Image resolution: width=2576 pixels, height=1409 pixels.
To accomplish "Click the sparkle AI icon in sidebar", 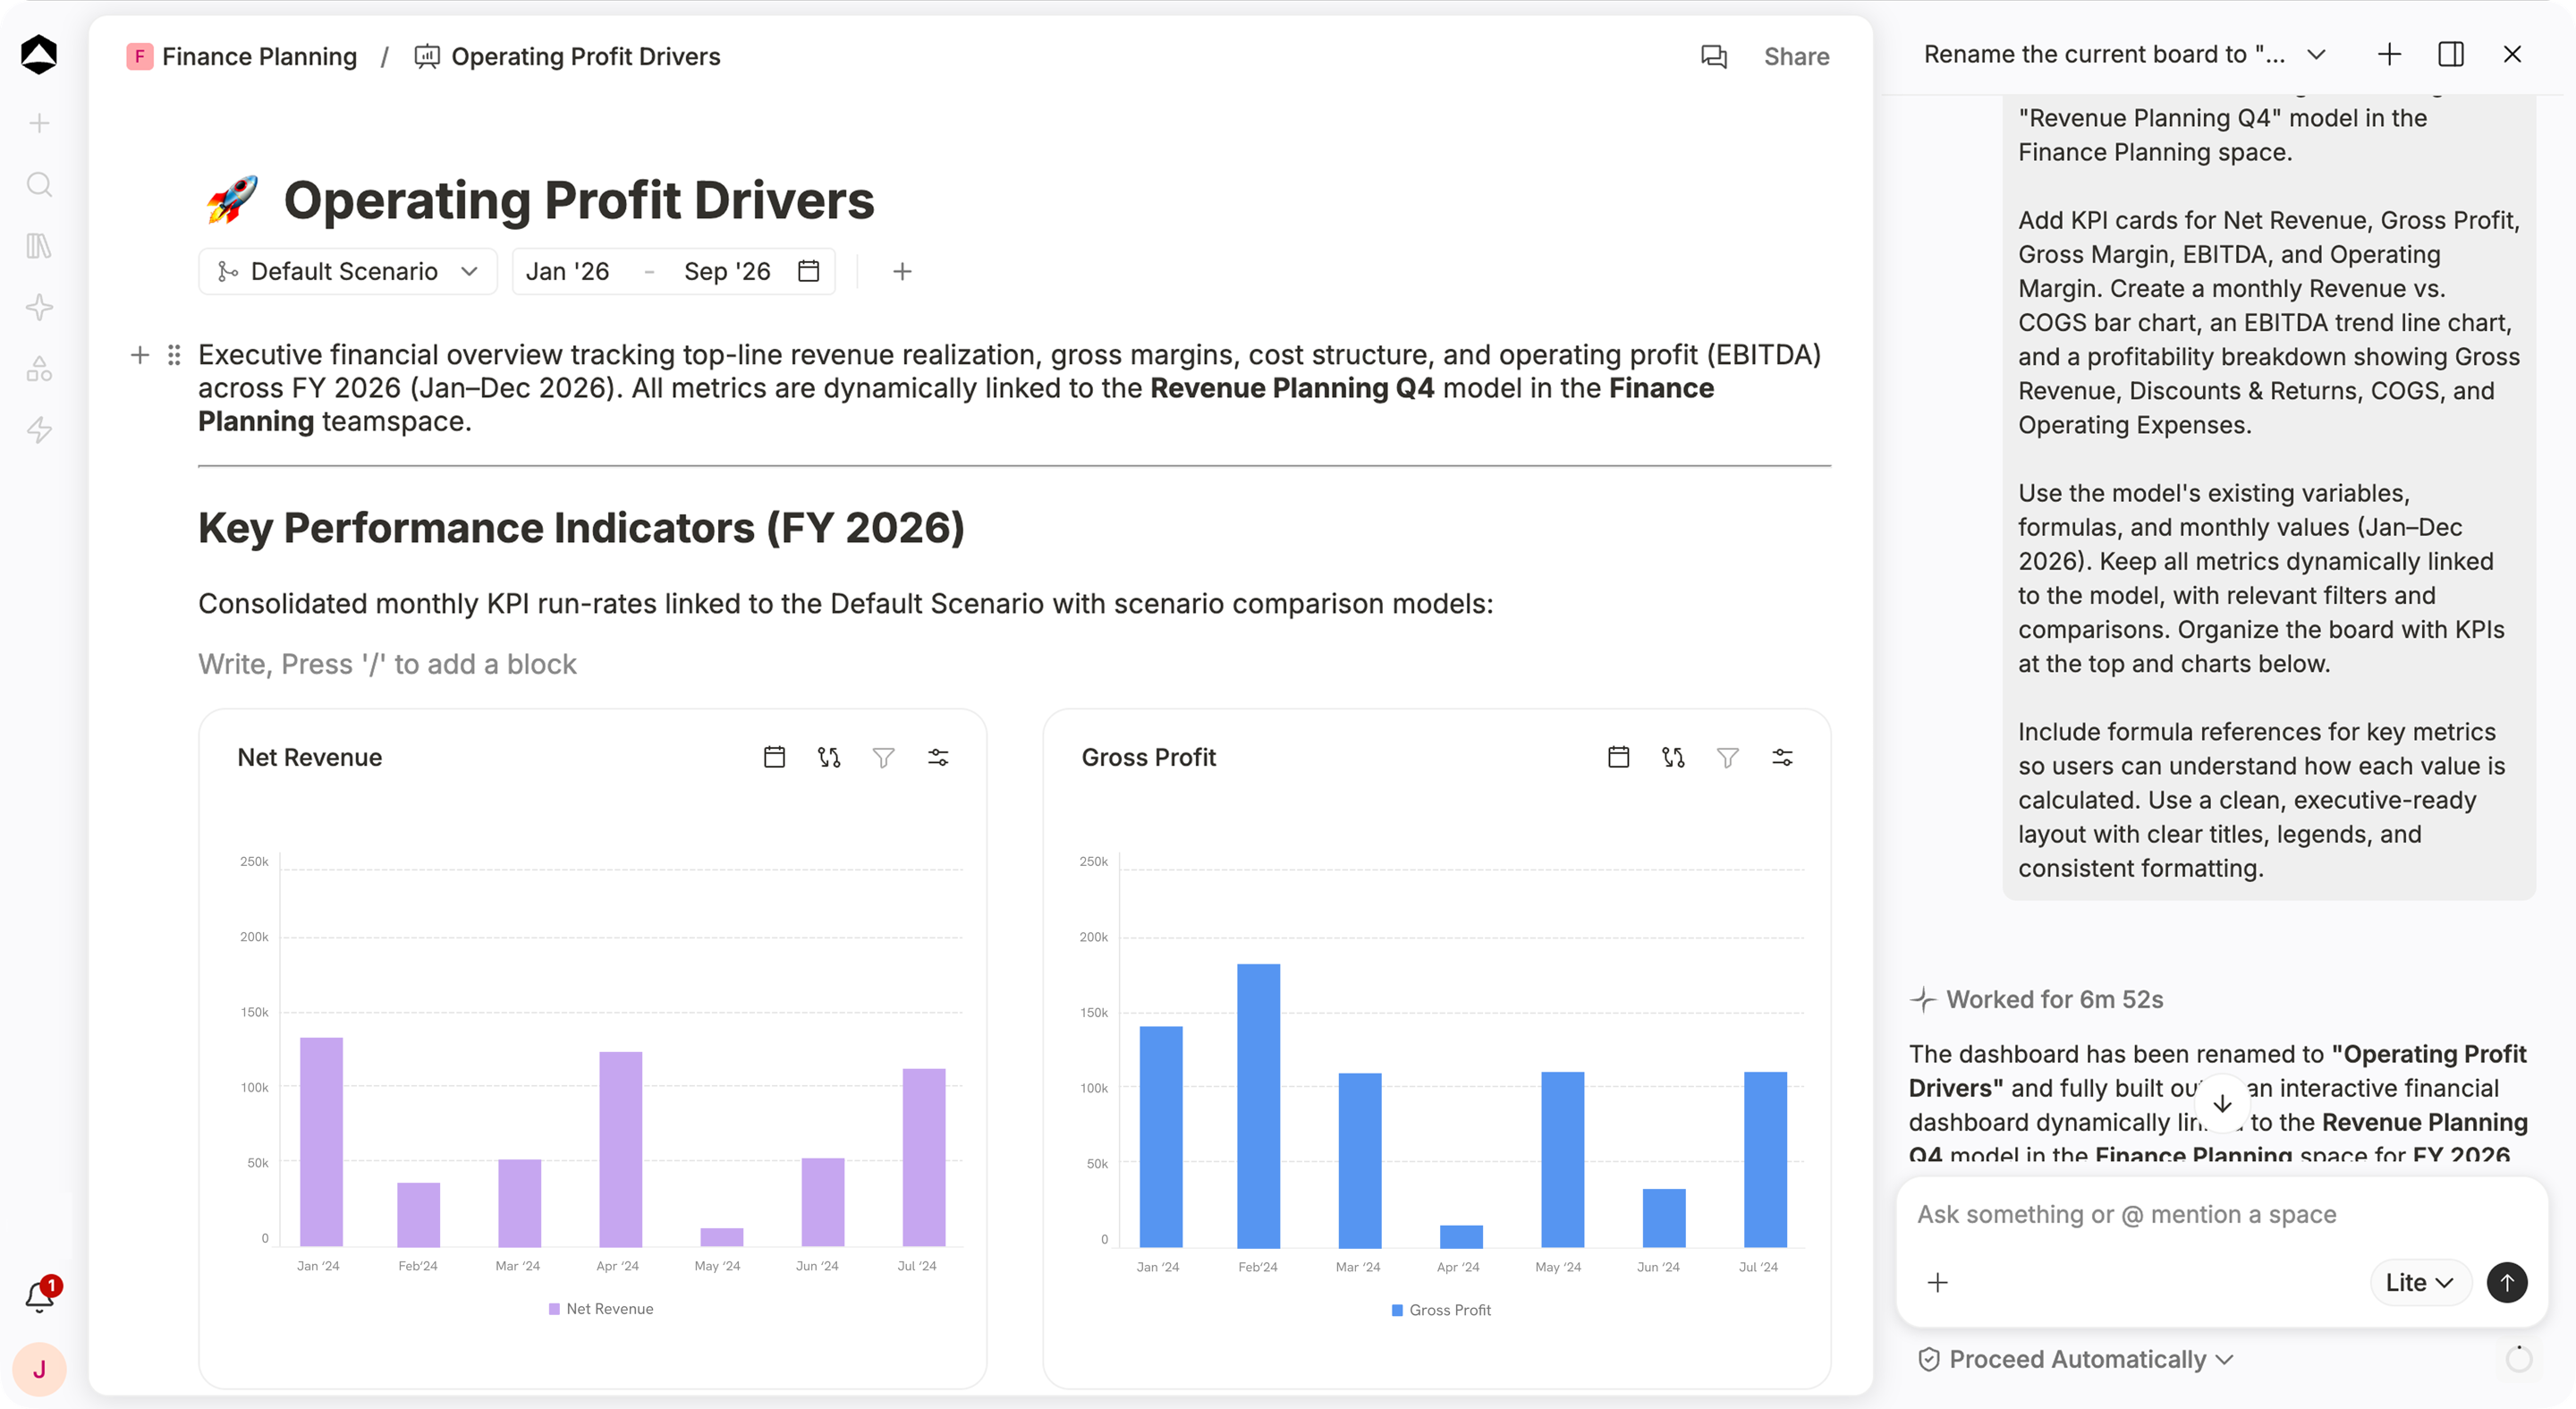I will point(39,307).
